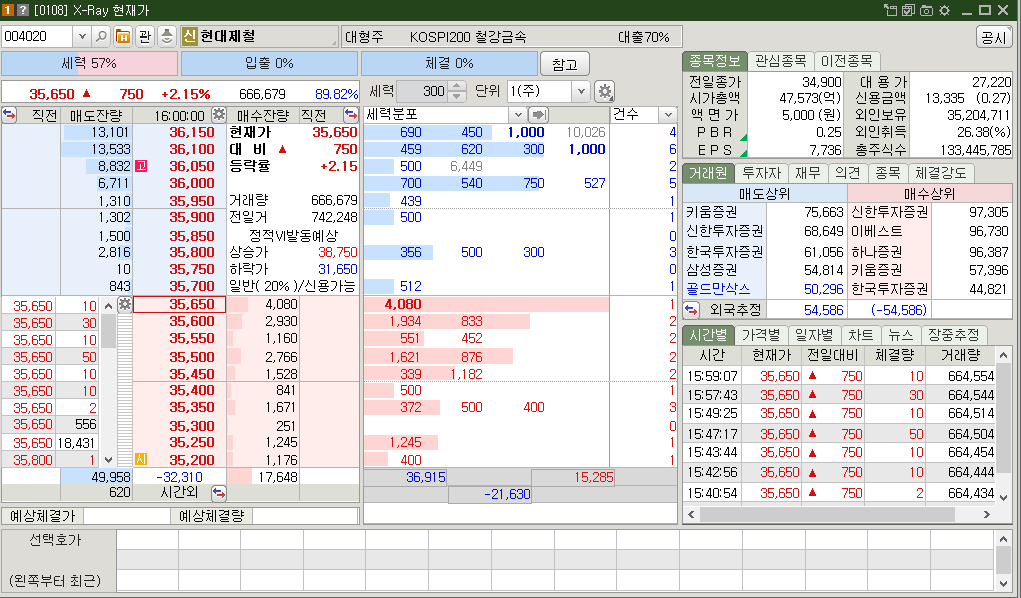Screen dimensions: 1021x598
Task: Click the stock code search magnifier icon
Action: click(x=102, y=36)
